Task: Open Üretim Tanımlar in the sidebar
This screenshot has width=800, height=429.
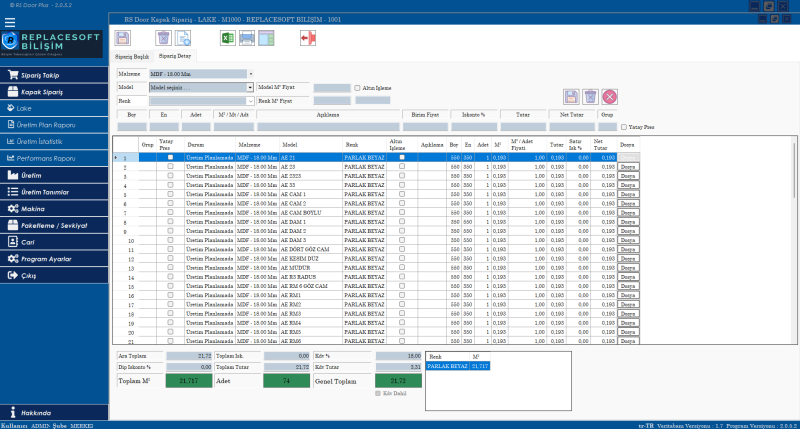Action: 54,192
